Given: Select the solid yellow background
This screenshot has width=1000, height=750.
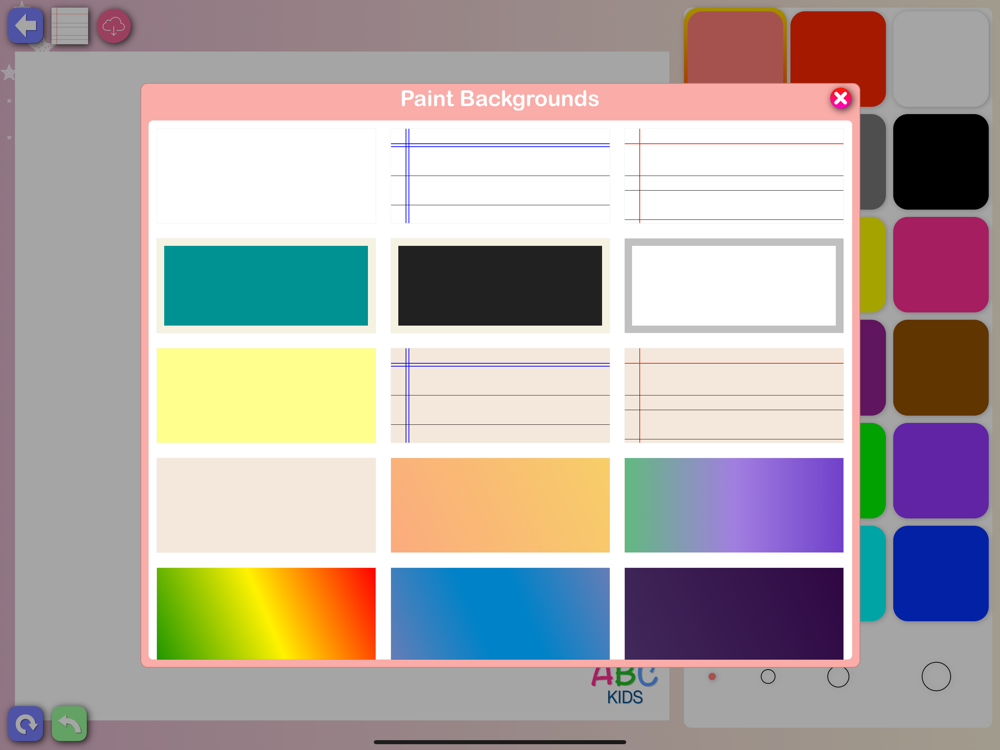Looking at the screenshot, I should tap(266, 395).
